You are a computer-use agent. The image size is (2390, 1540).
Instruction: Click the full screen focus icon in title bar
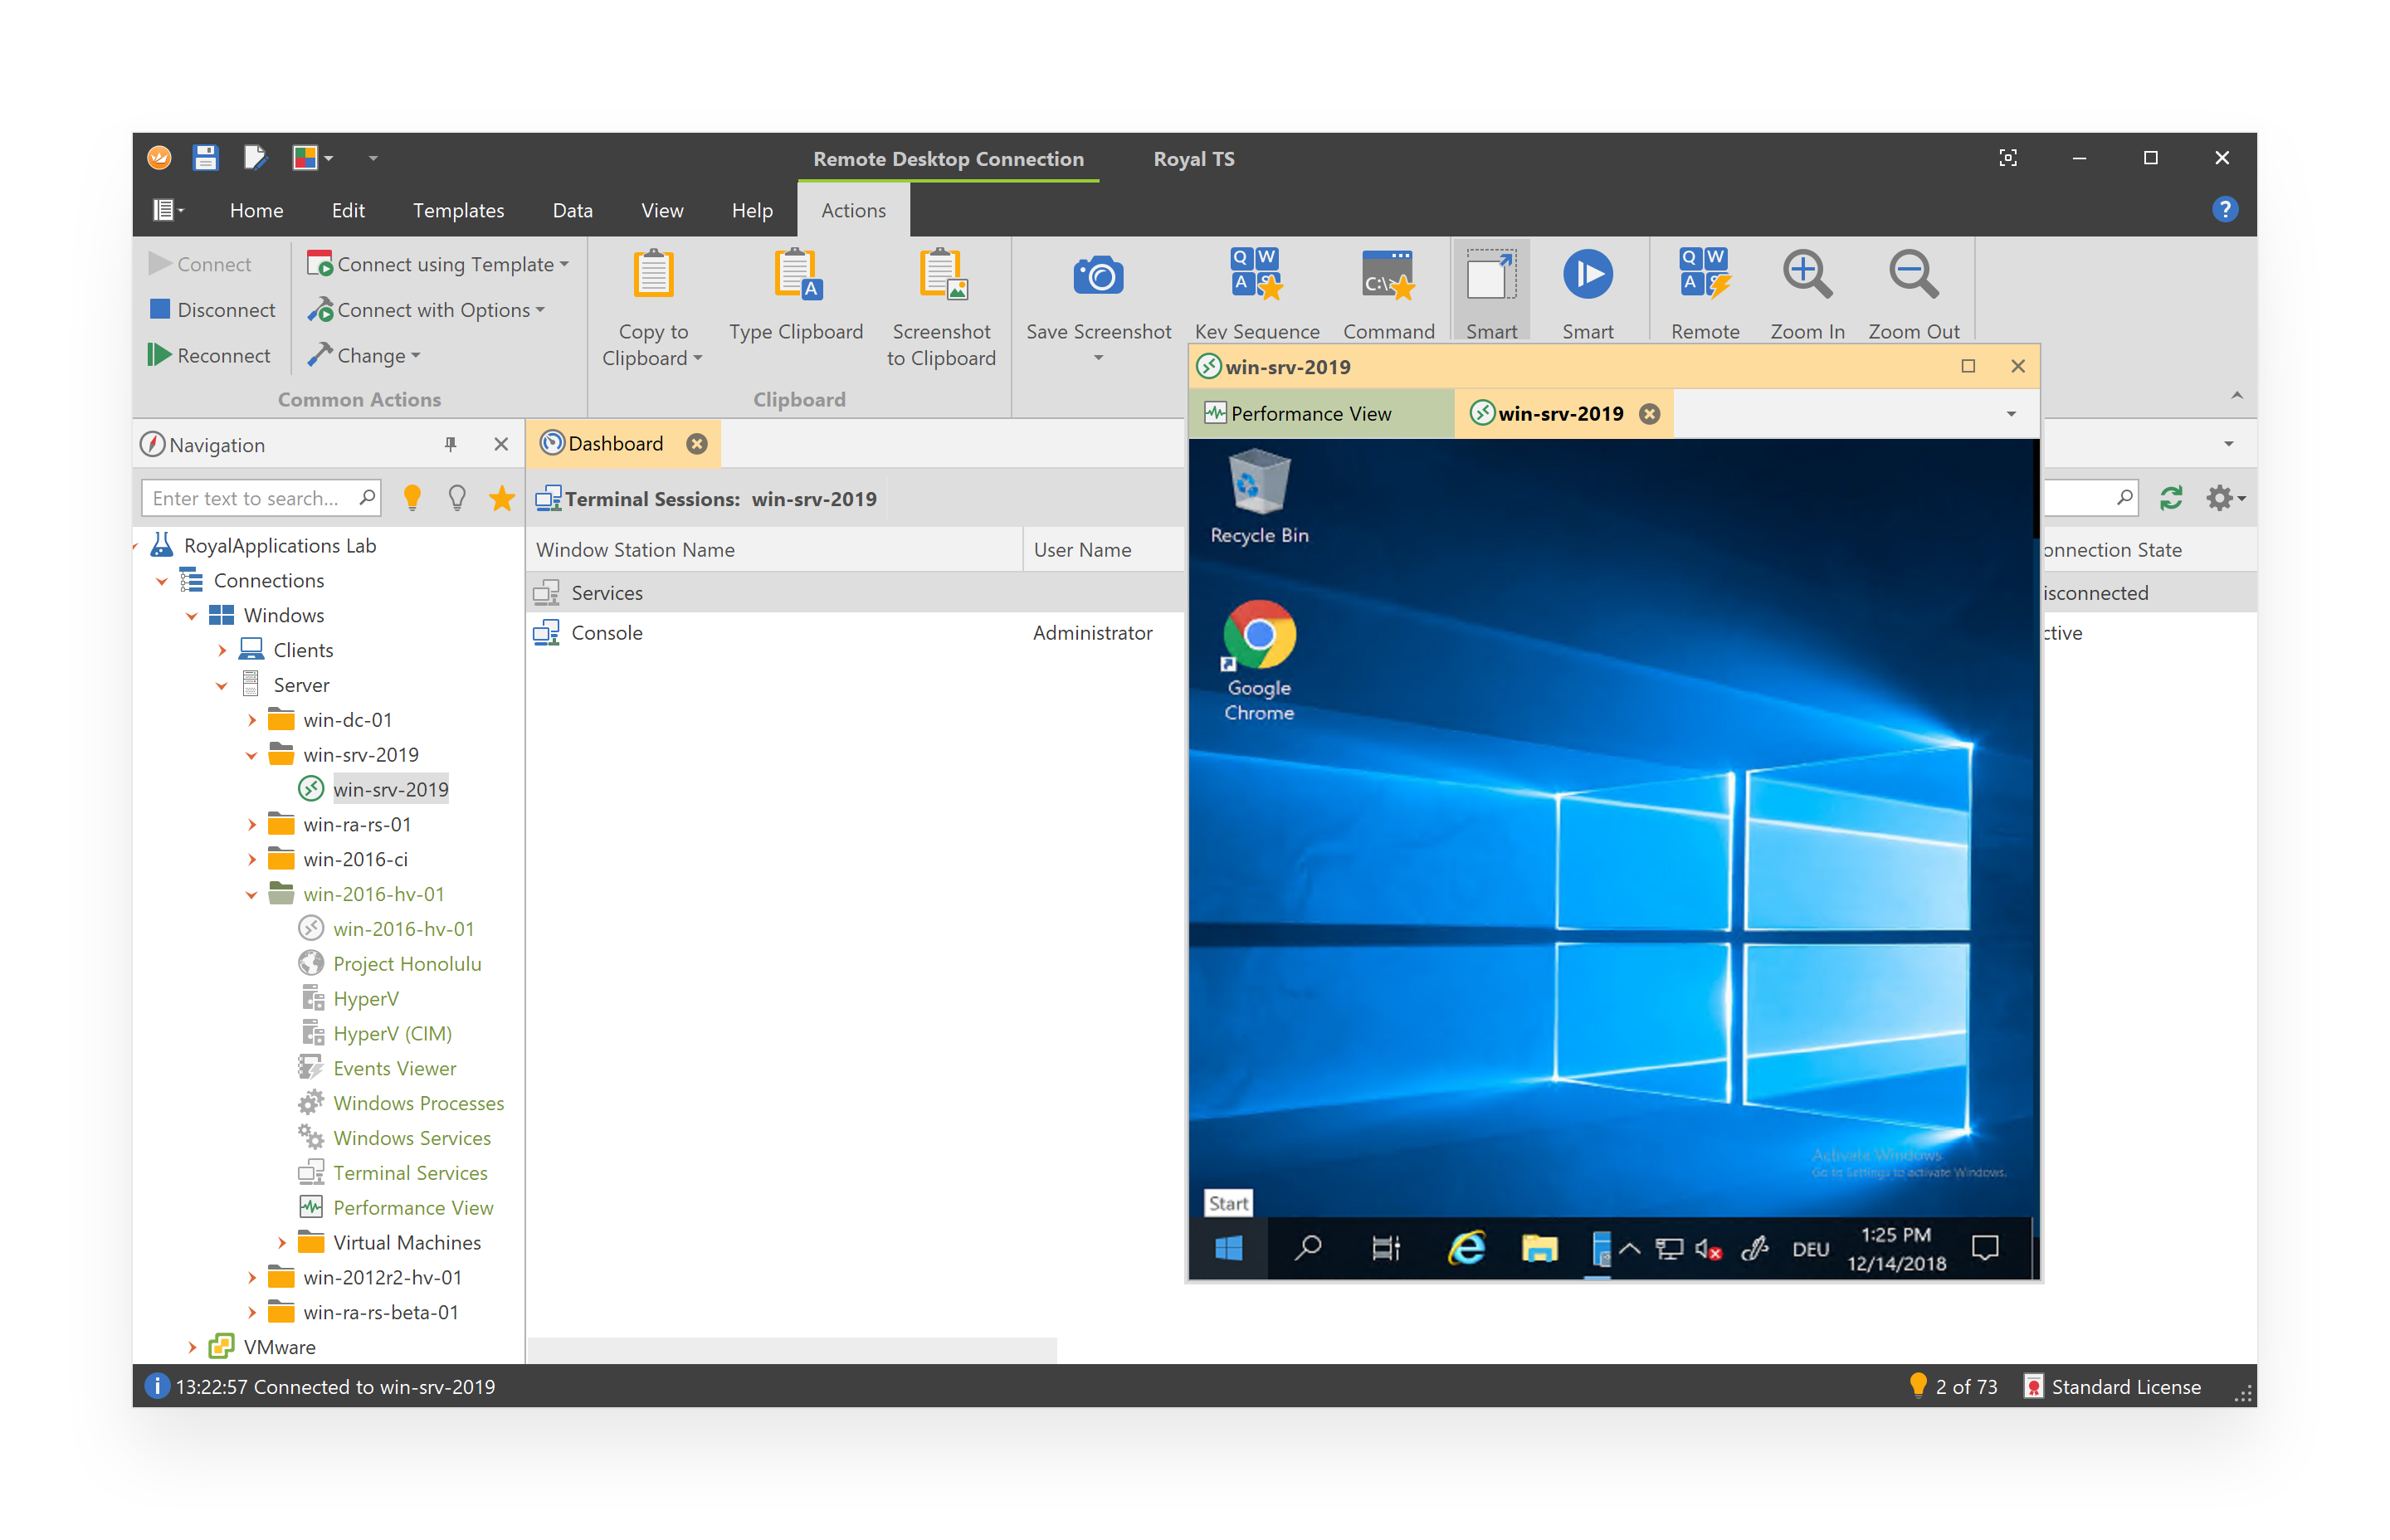[2008, 158]
